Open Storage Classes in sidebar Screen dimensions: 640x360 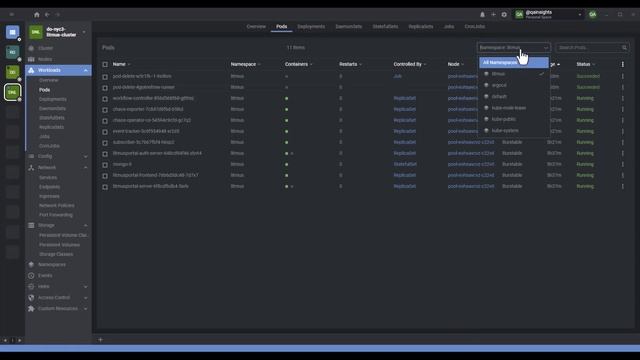pos(56,254)
